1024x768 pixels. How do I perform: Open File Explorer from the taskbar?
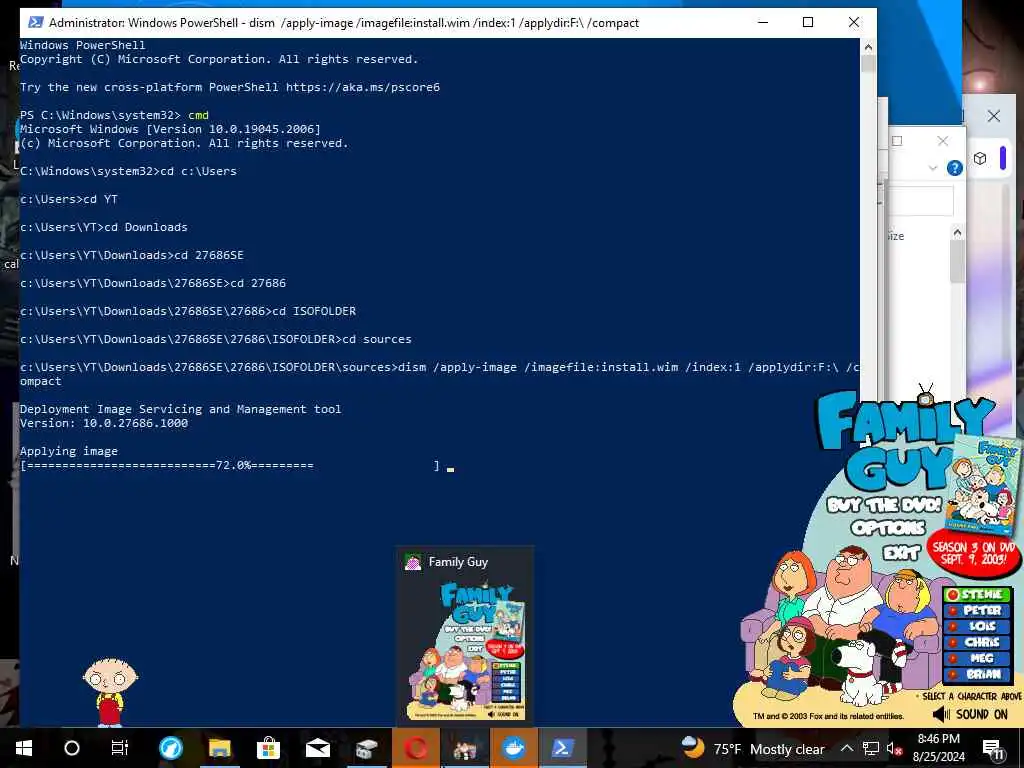pyautogui.click(x=219, y=748)
